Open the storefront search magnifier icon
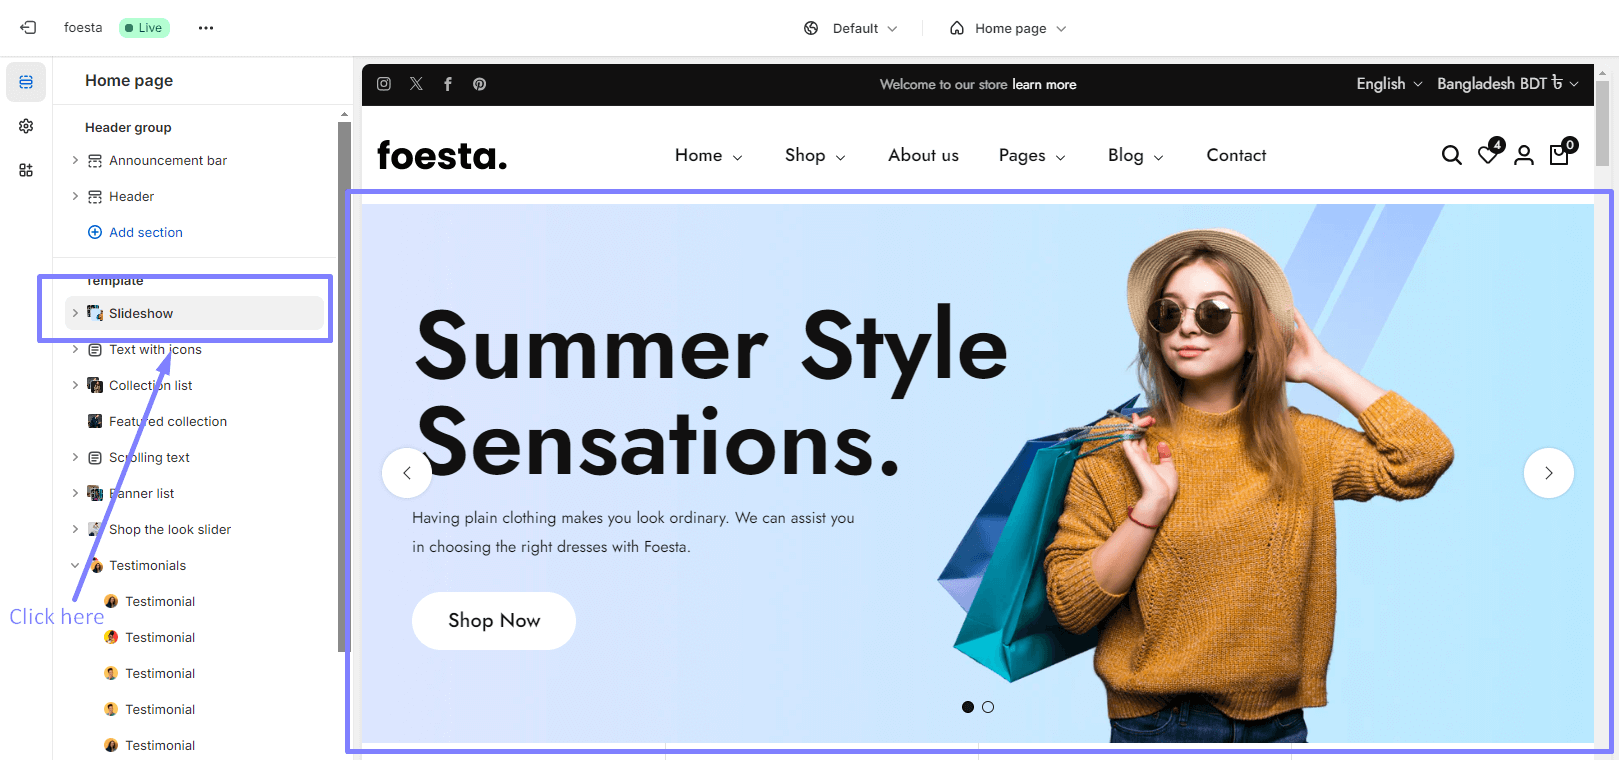1619x760 pixels. [x=1452, y=155]
